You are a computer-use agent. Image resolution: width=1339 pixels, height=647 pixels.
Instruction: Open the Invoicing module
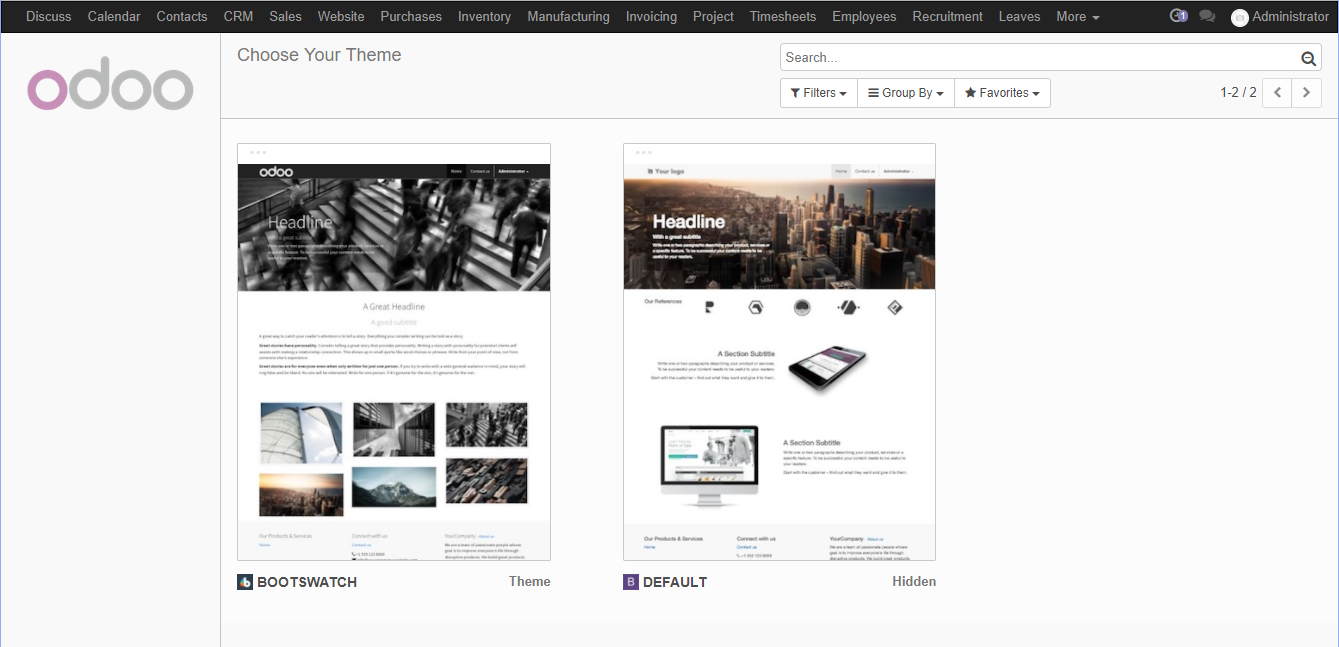tap(651, 16)
